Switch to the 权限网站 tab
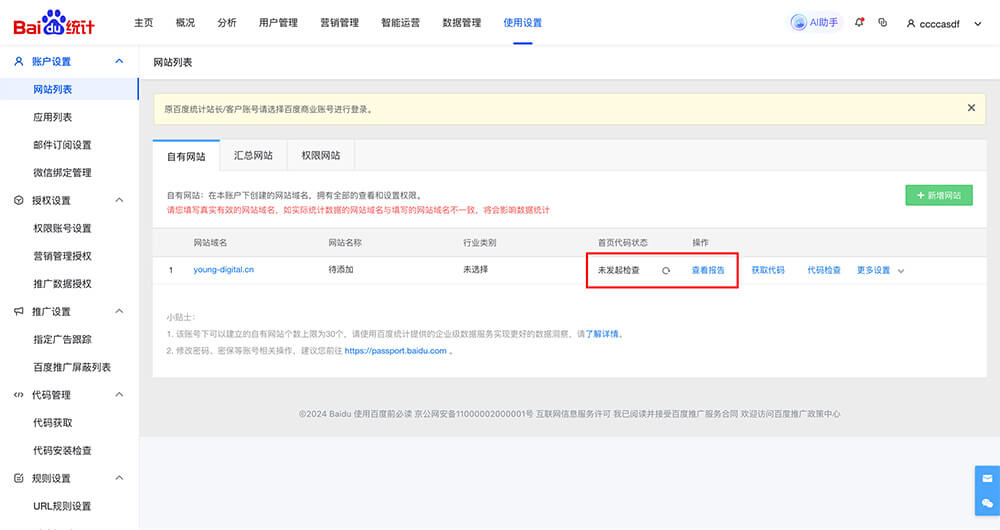Screen dimensions: 1000x530 click(x=321, y=156)
